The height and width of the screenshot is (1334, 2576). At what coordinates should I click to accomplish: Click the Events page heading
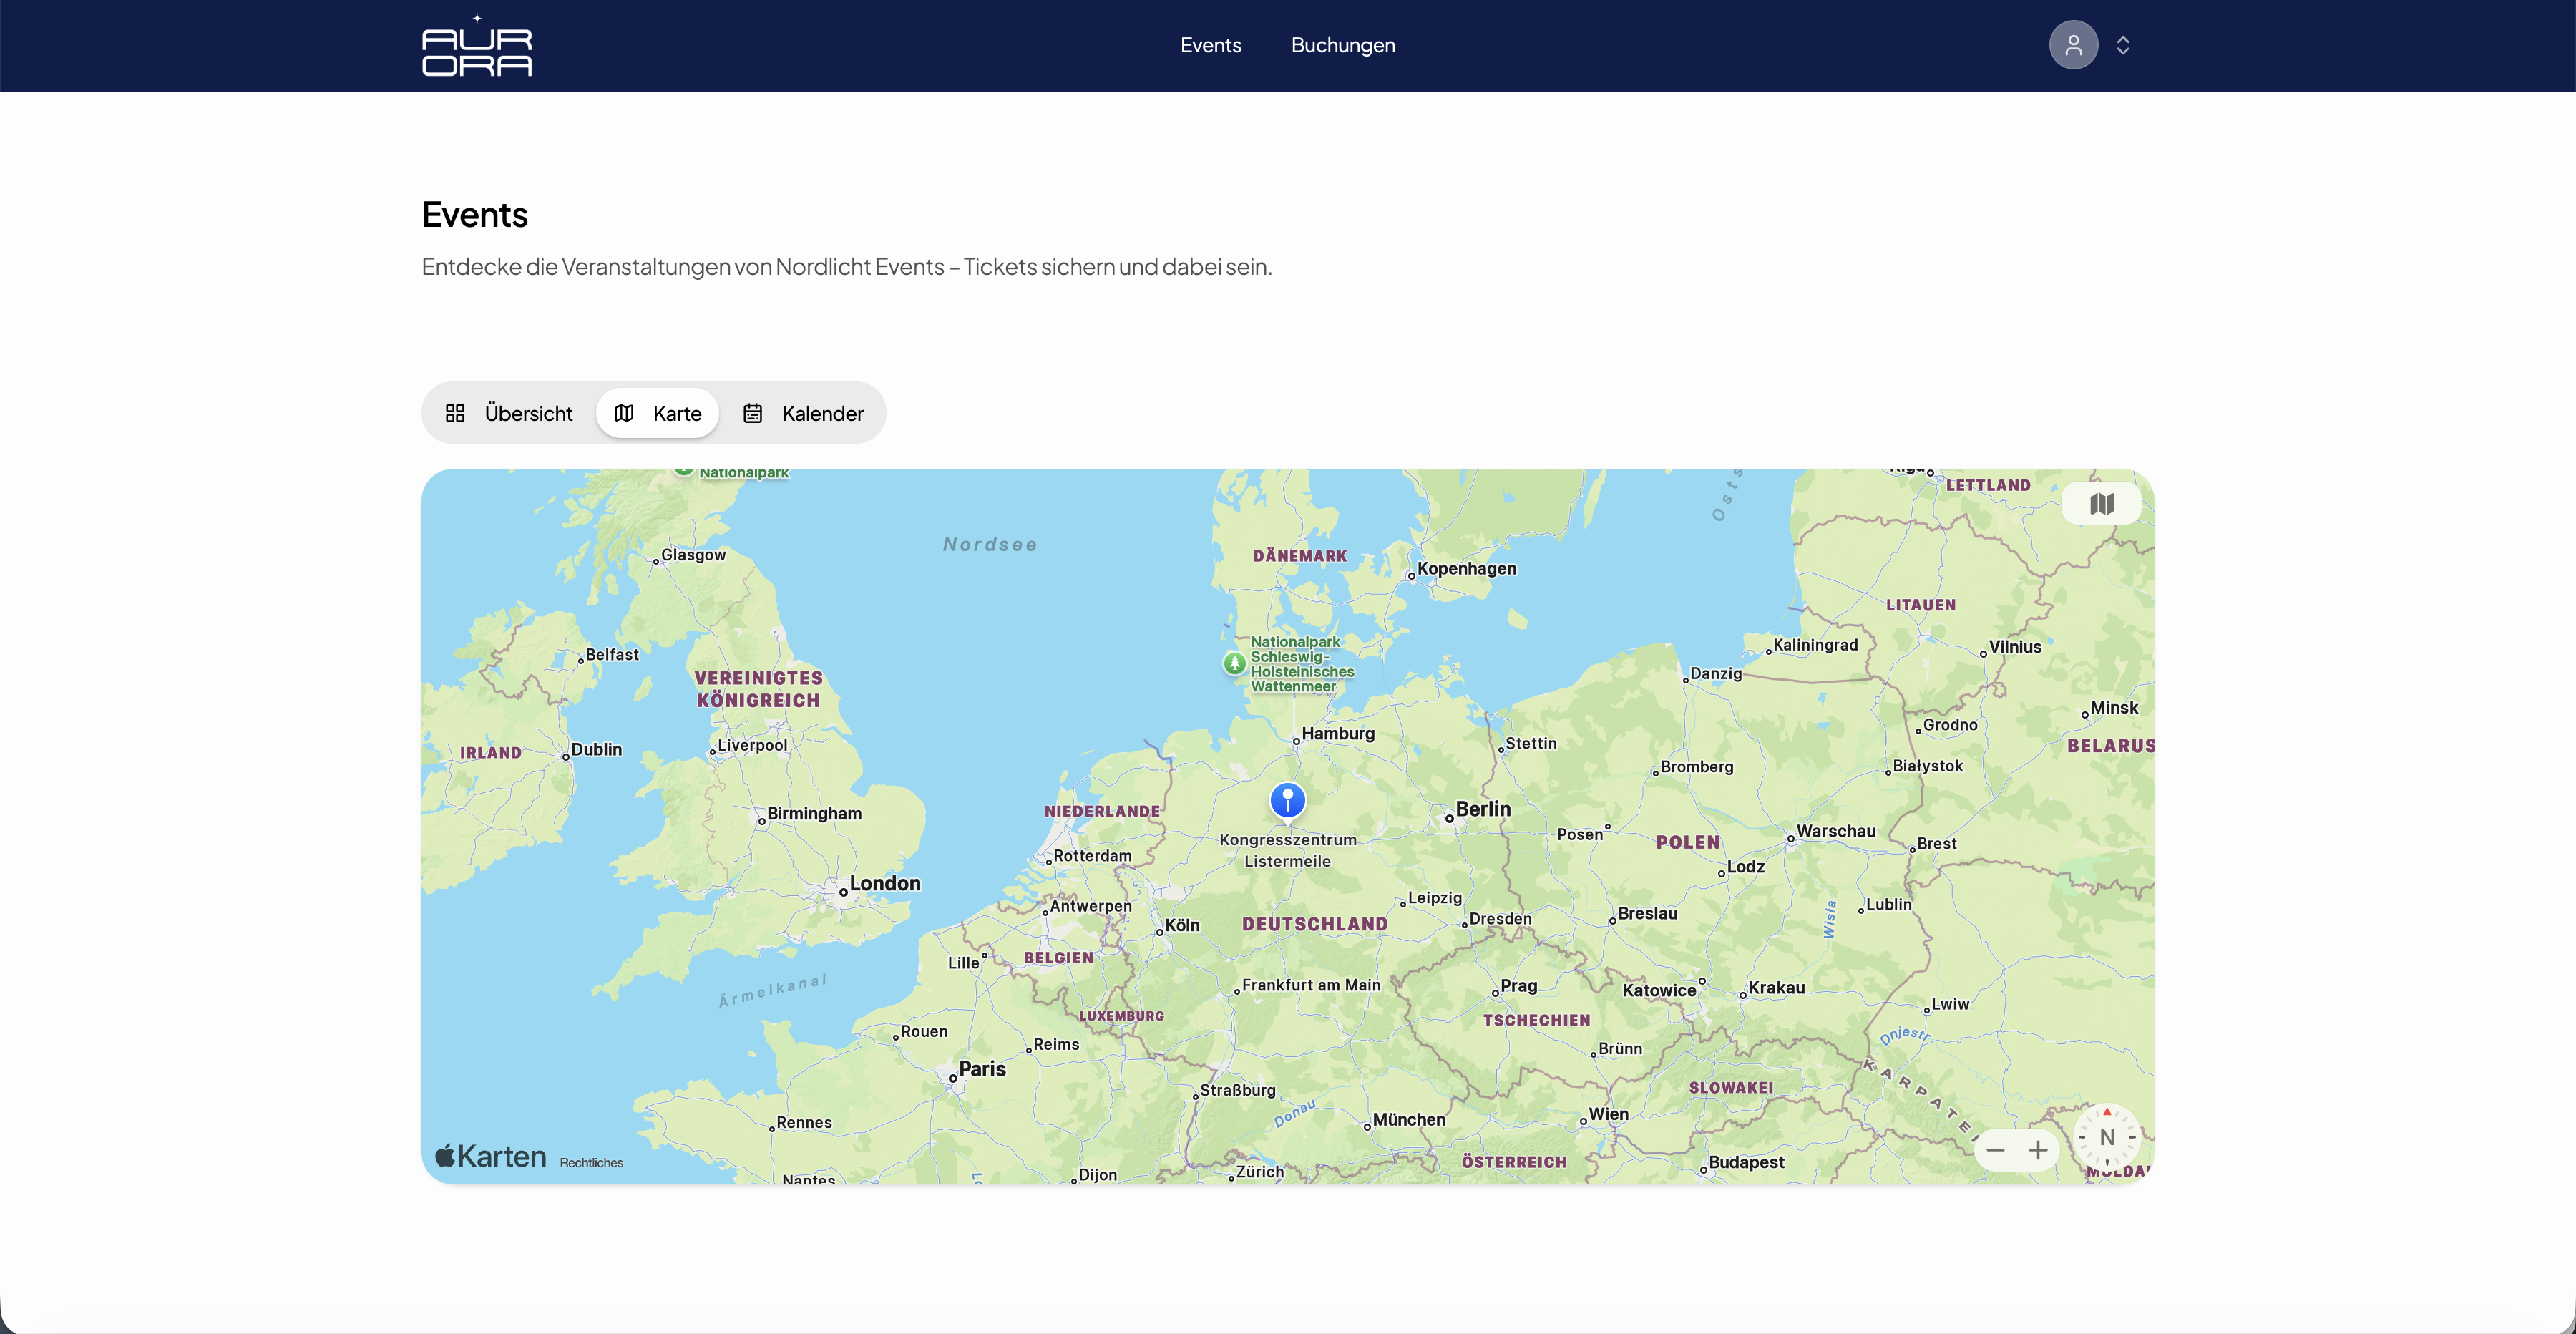[475, 215]
